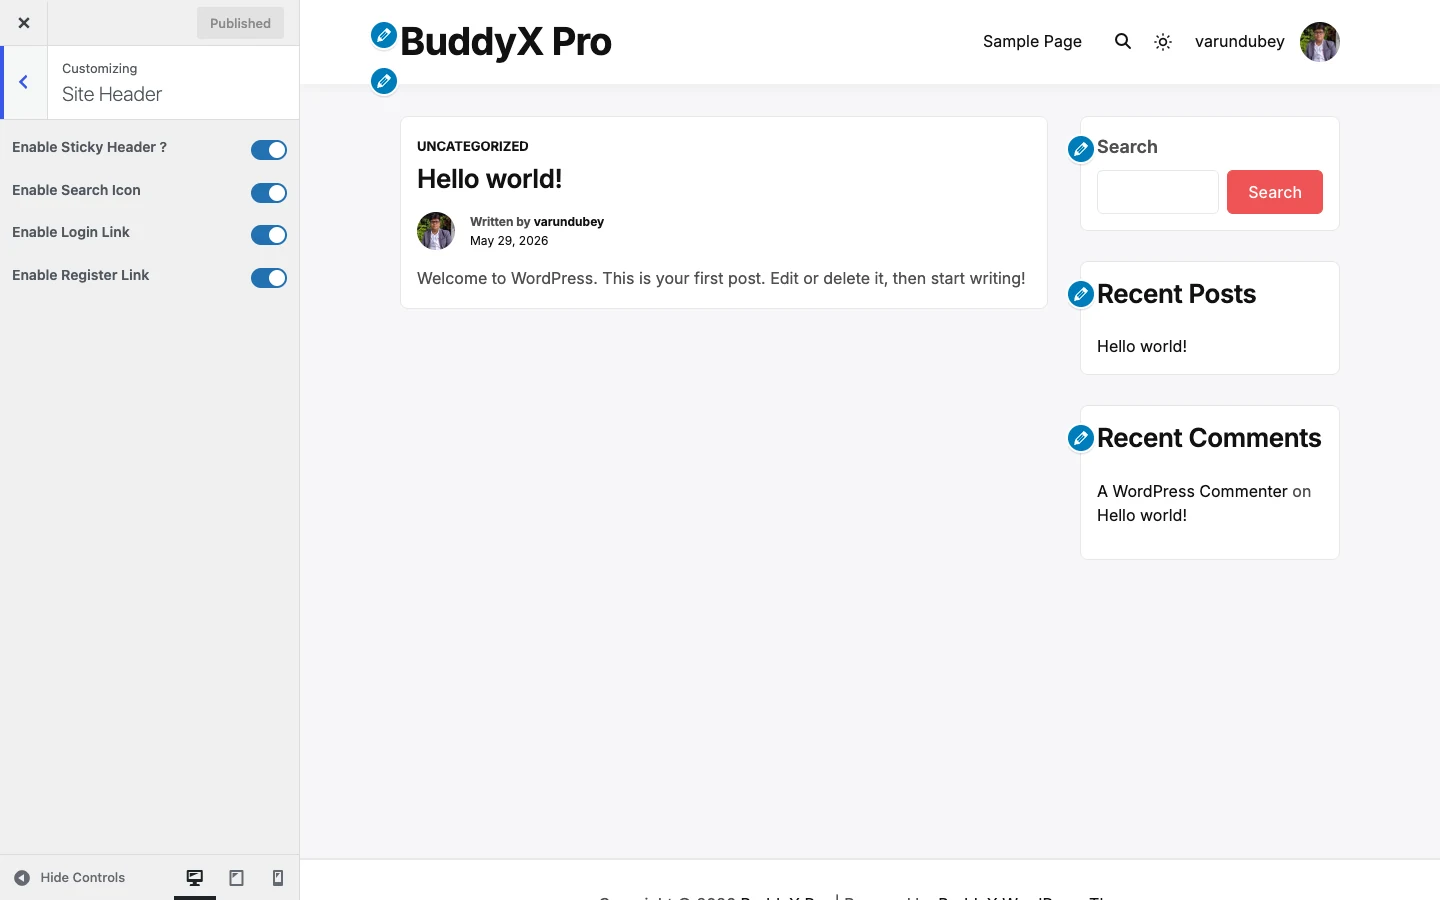Click the May 29, 2026 post date

pos(509,241)
